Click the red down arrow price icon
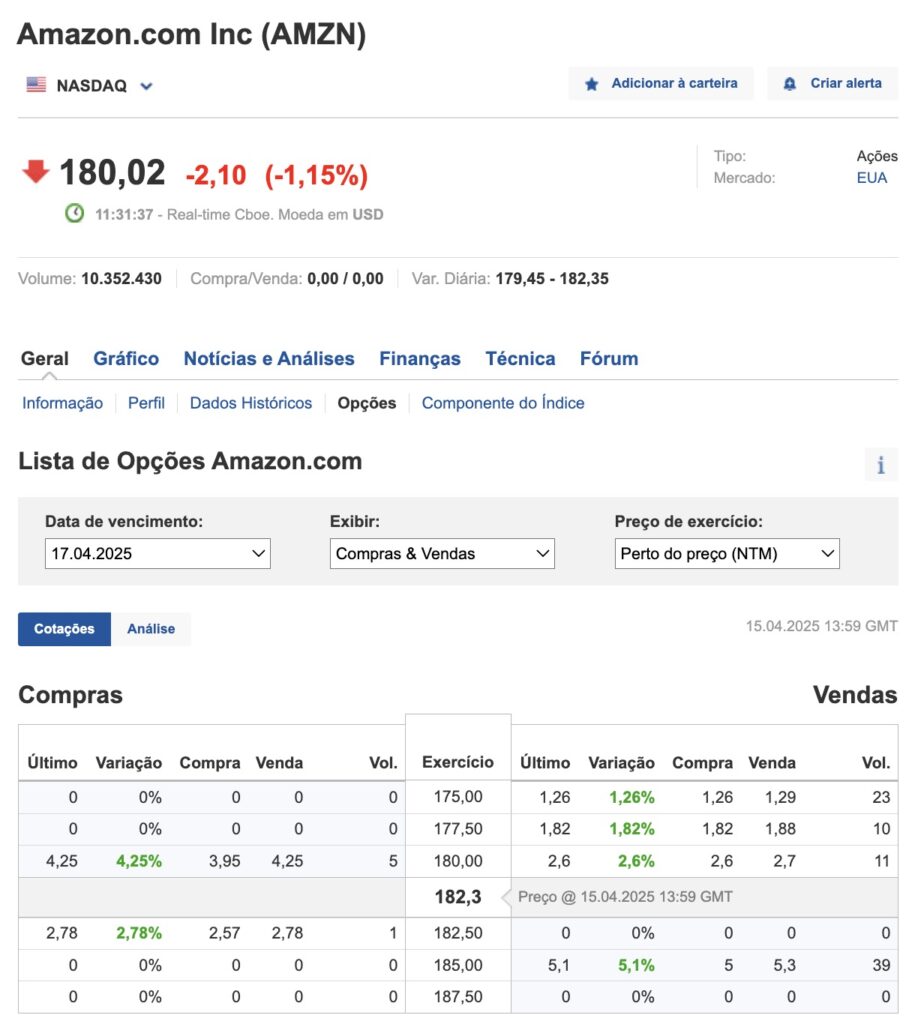The width and height of the screenshot is (909, 1024). [36, 172]
